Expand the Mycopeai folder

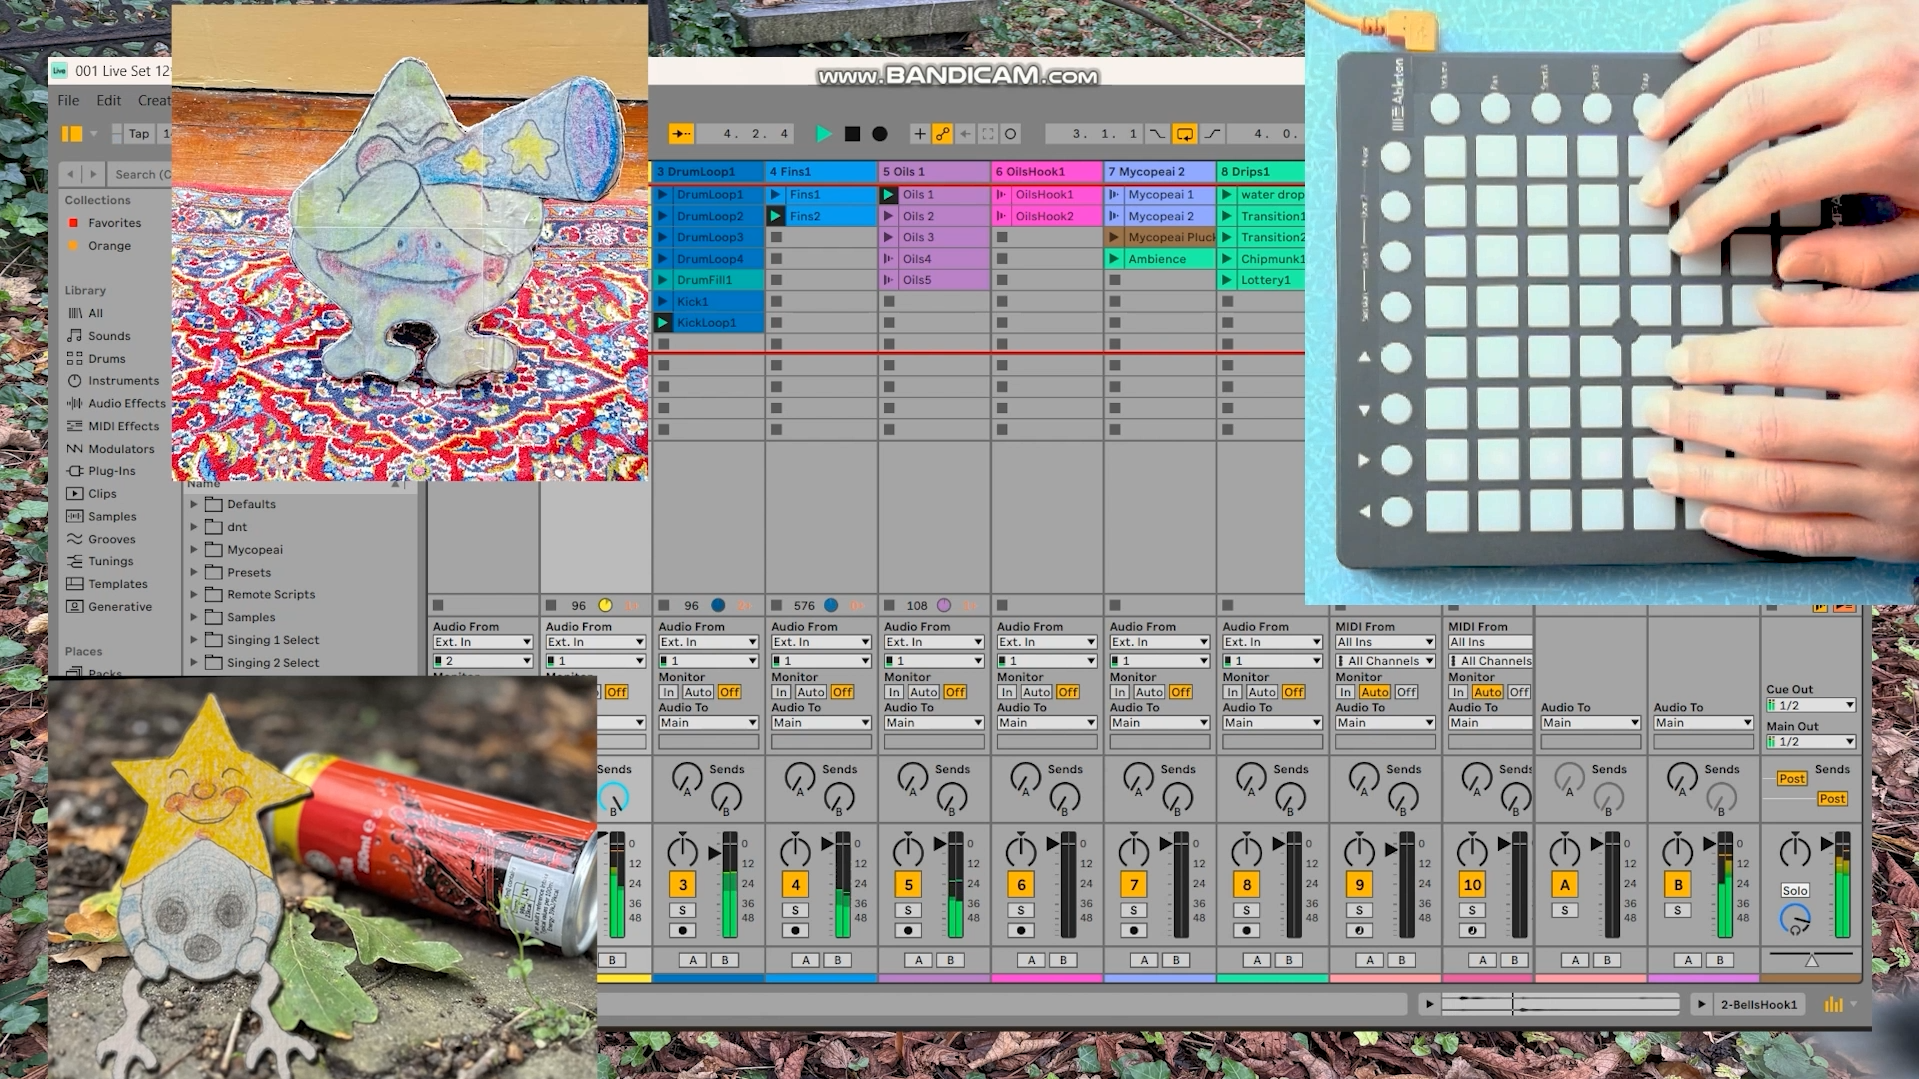194,550
